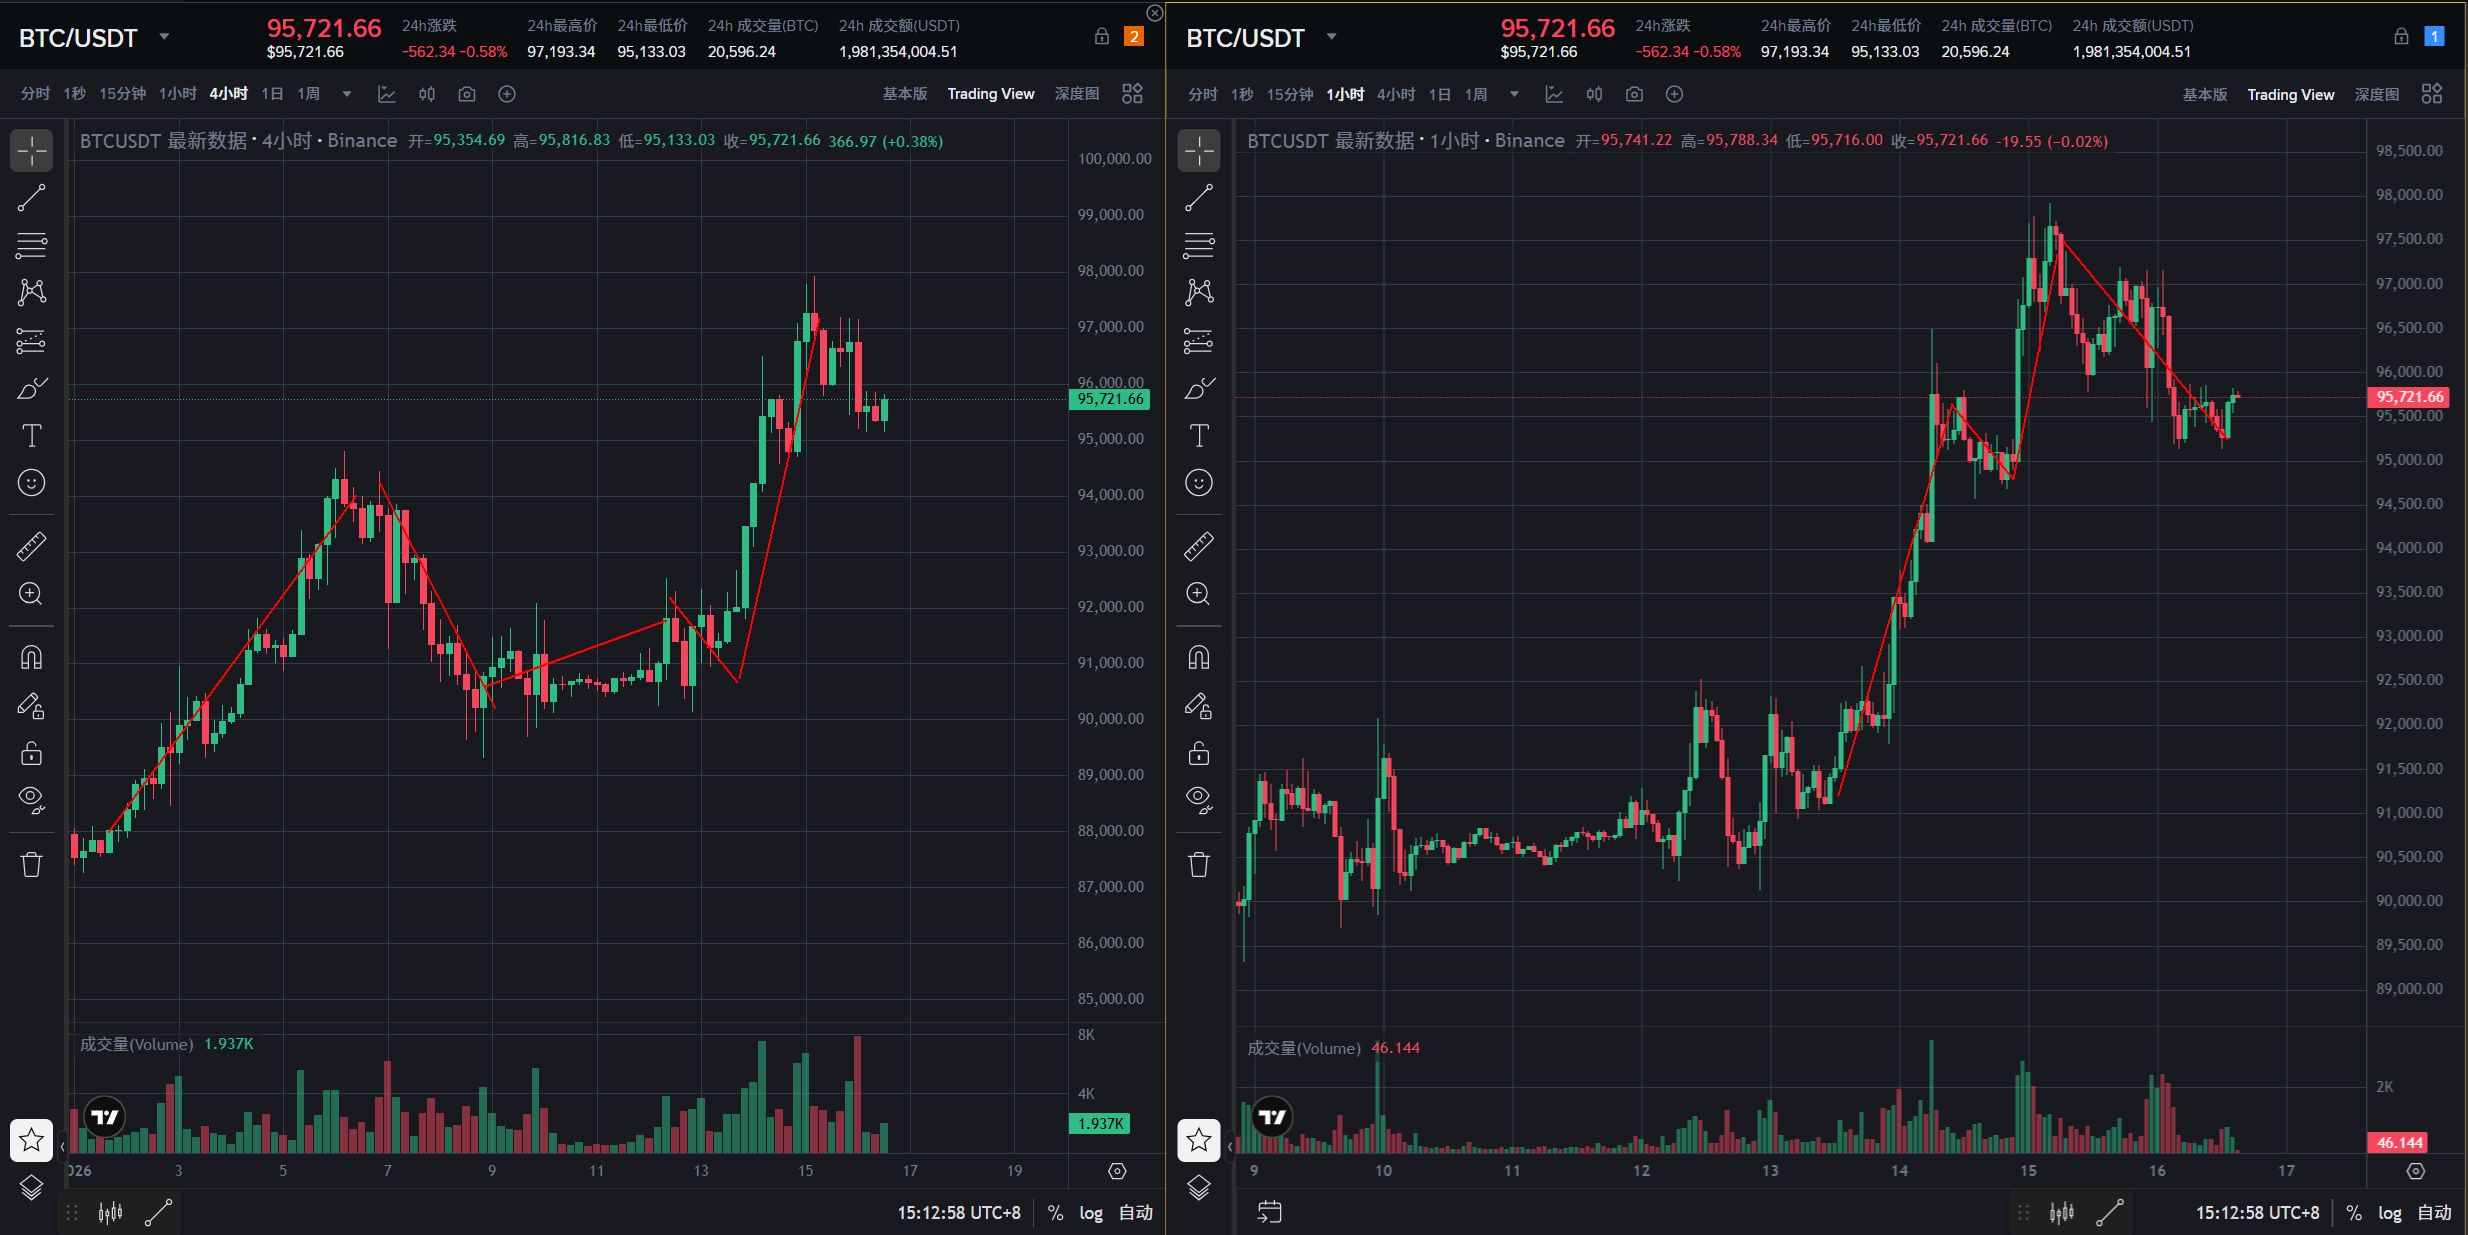Click the camera snapshot icon in left panel
This screenshot has height=1235, width=2468.
467,94
